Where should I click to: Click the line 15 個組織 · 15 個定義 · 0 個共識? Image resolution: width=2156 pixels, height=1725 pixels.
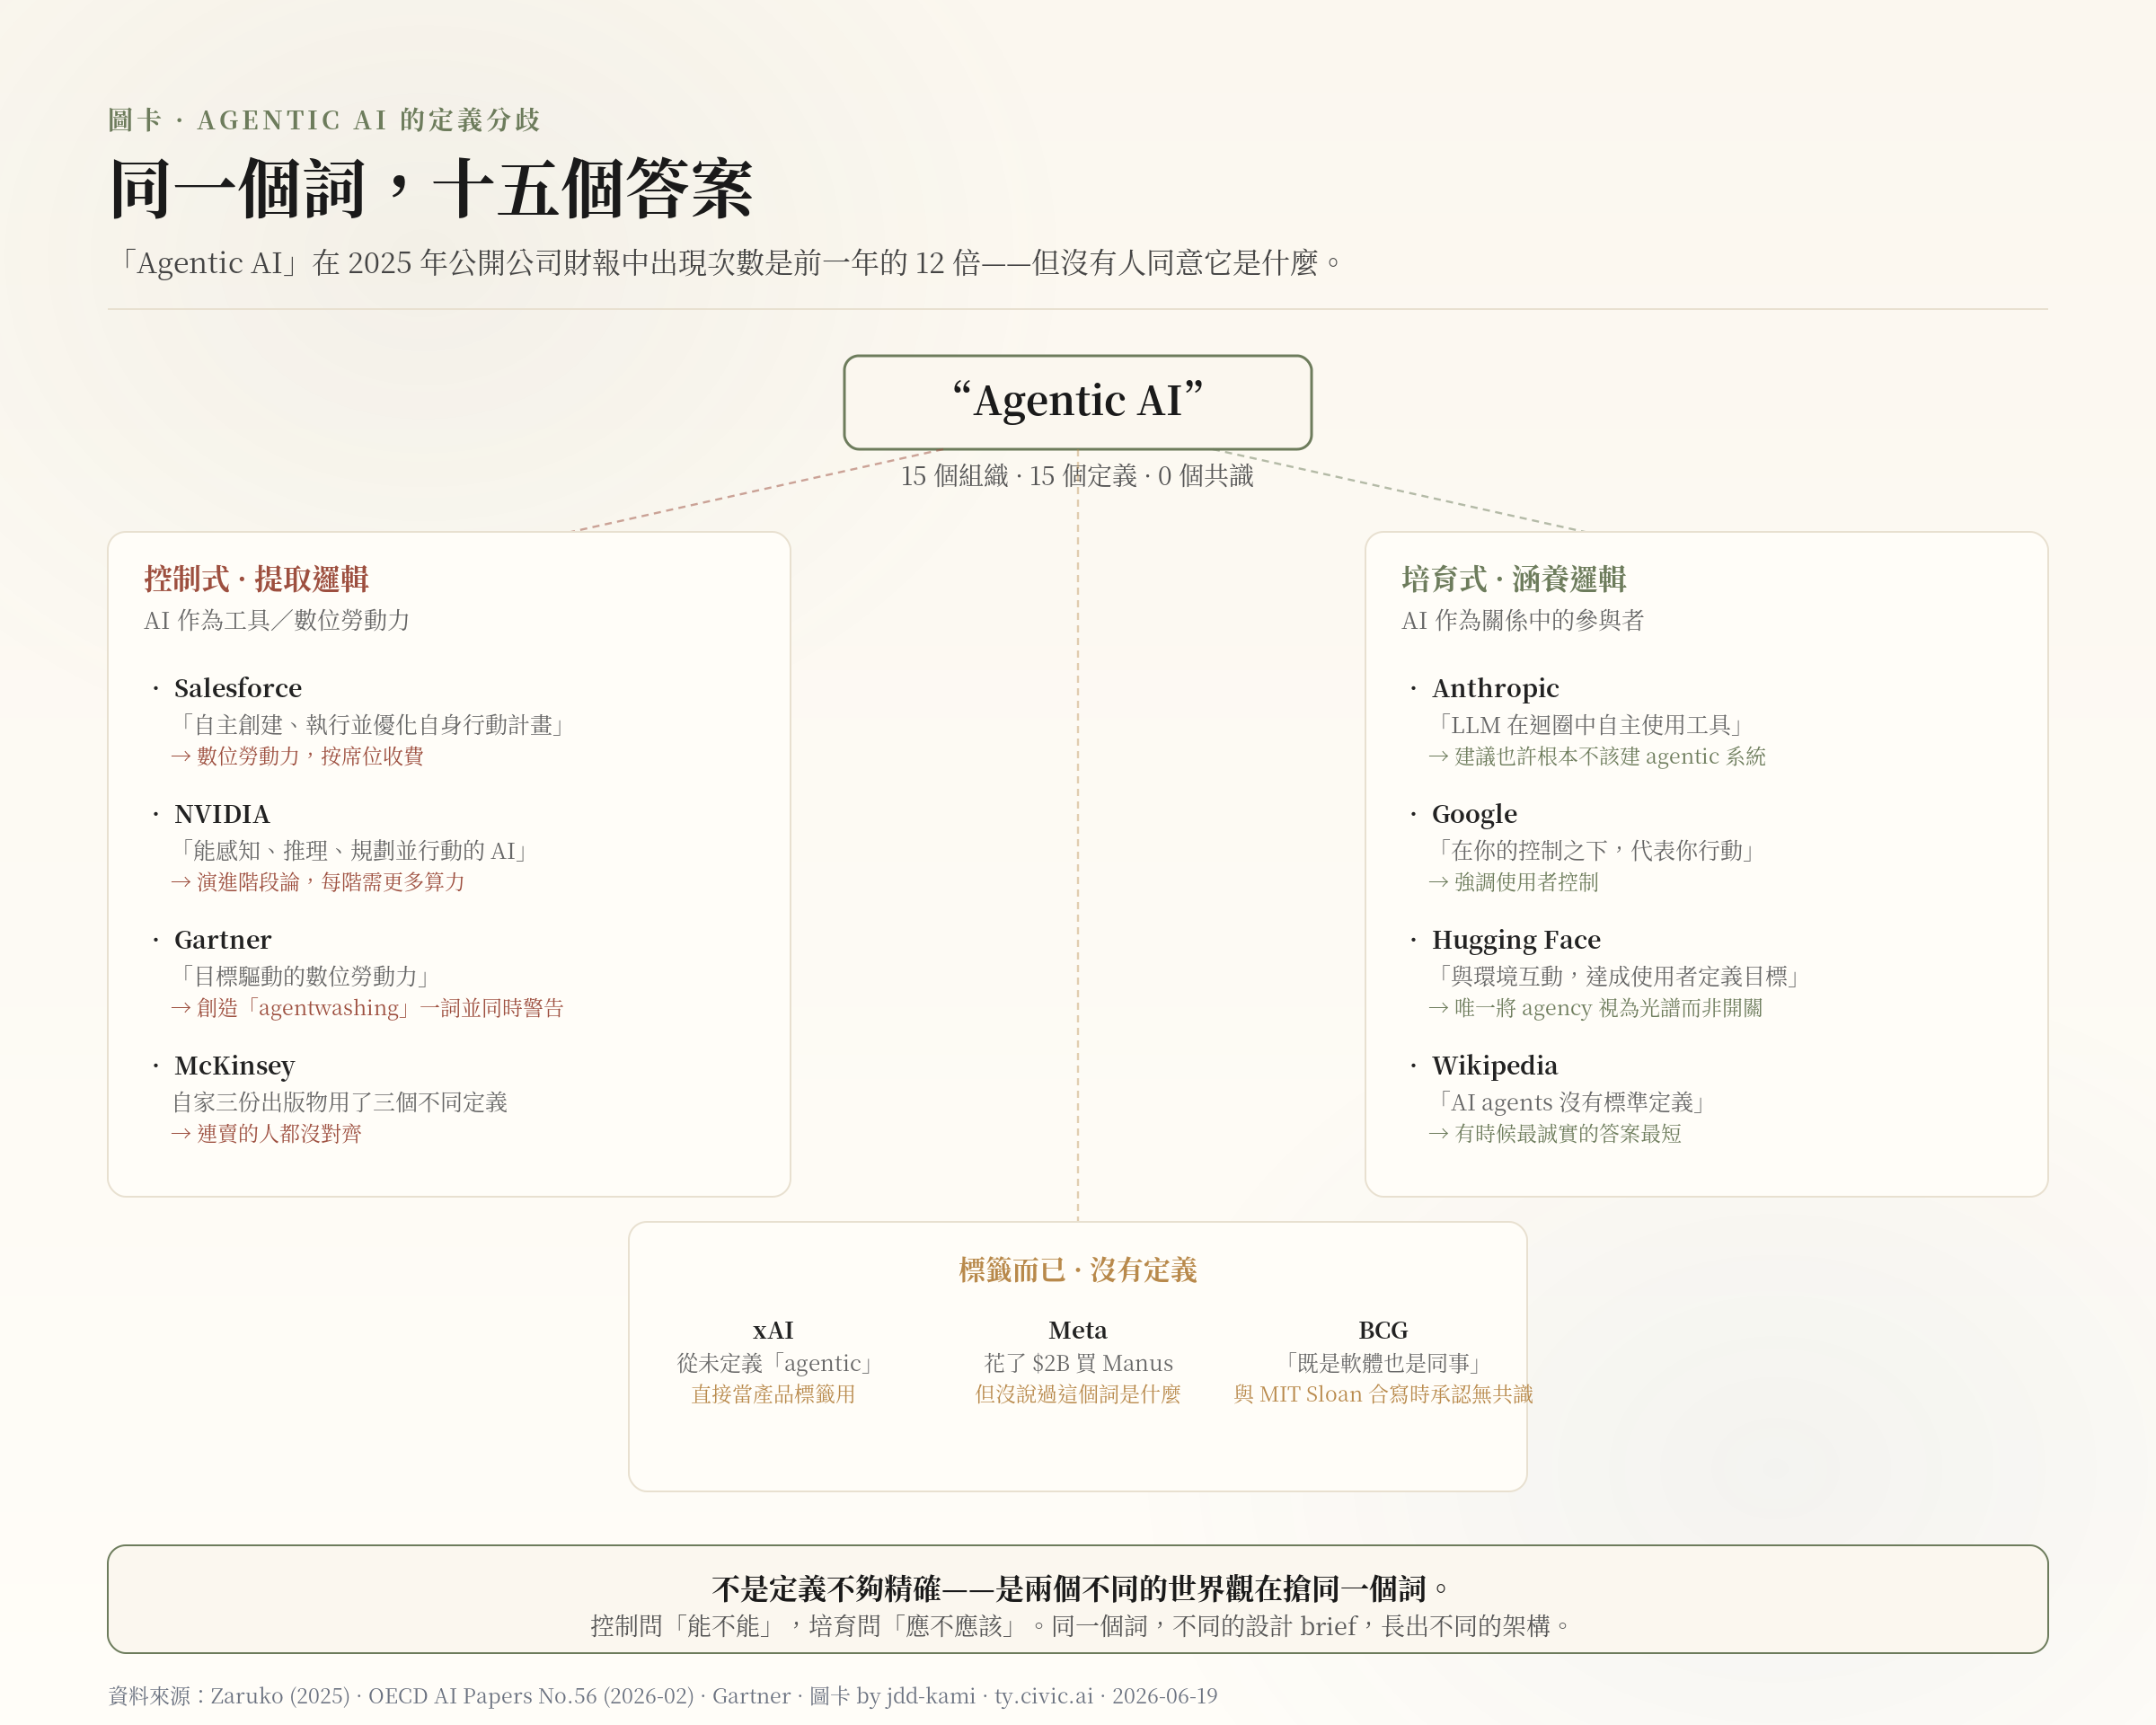1077,476
